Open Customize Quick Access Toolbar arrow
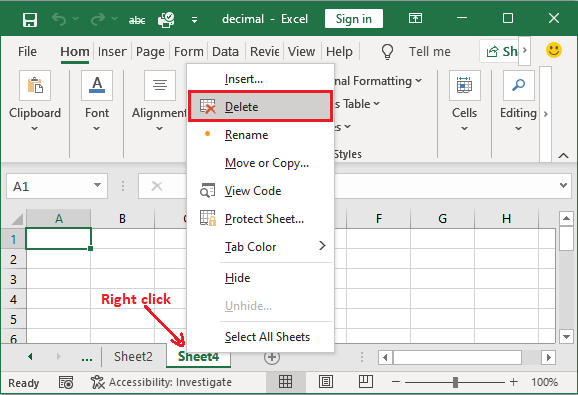The image size is (578, 395). (x=194, y=20)
